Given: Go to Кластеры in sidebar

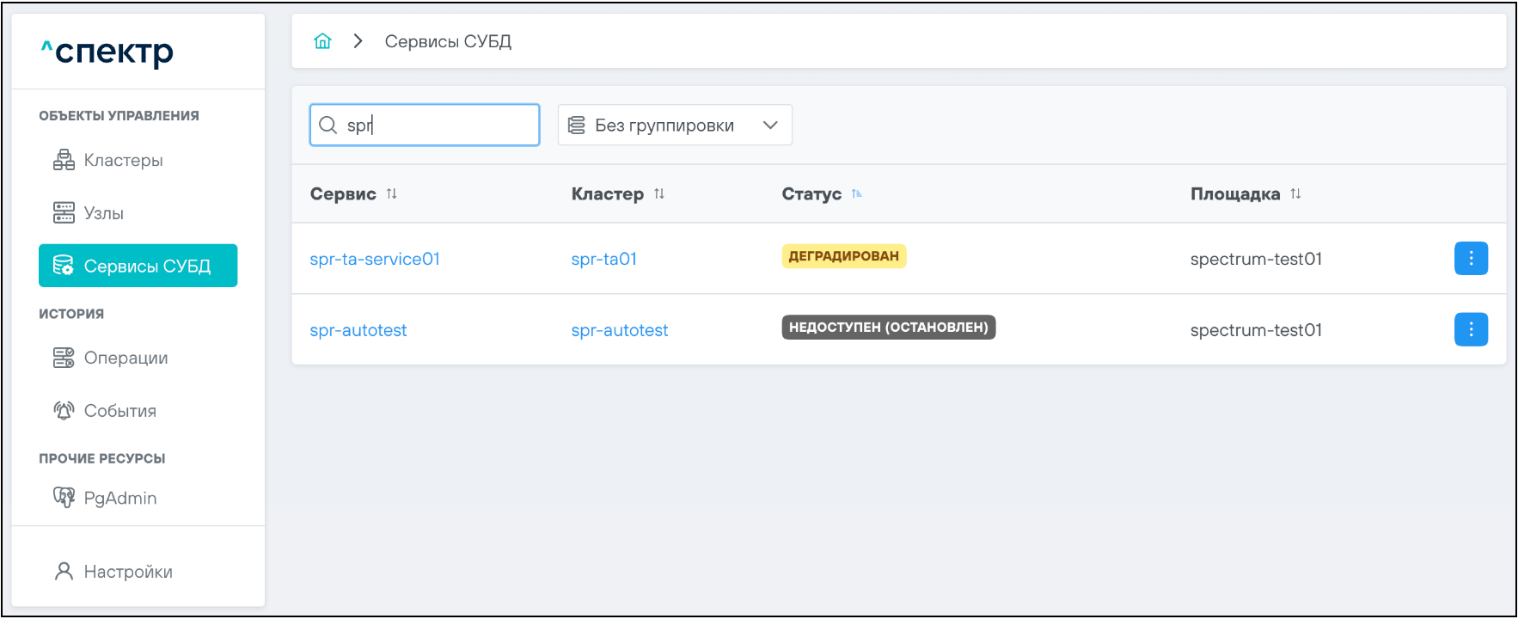Looking at the screenshot, I should coord(123,160).
